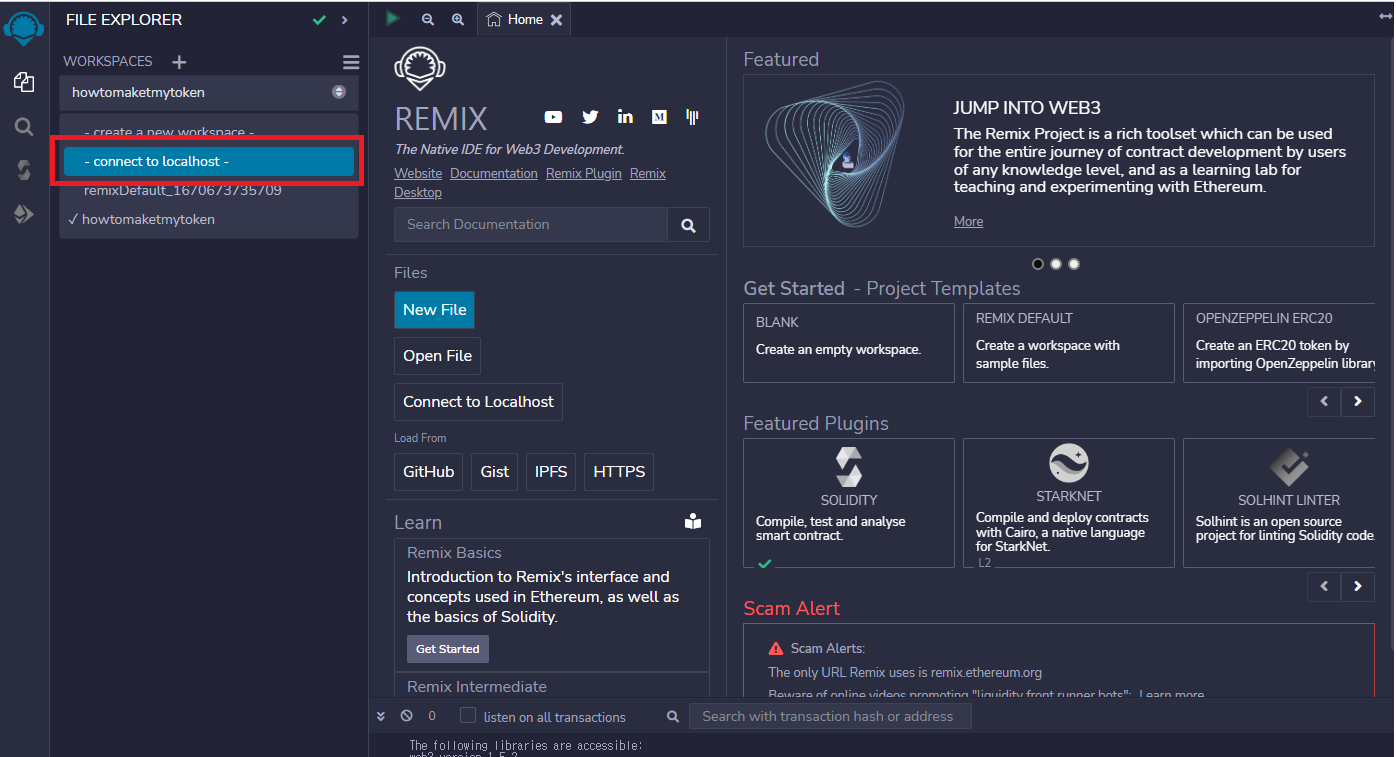Open the Search in files sidebar icon
This screenshot has height=757, width=1396.
pos(24,127)
